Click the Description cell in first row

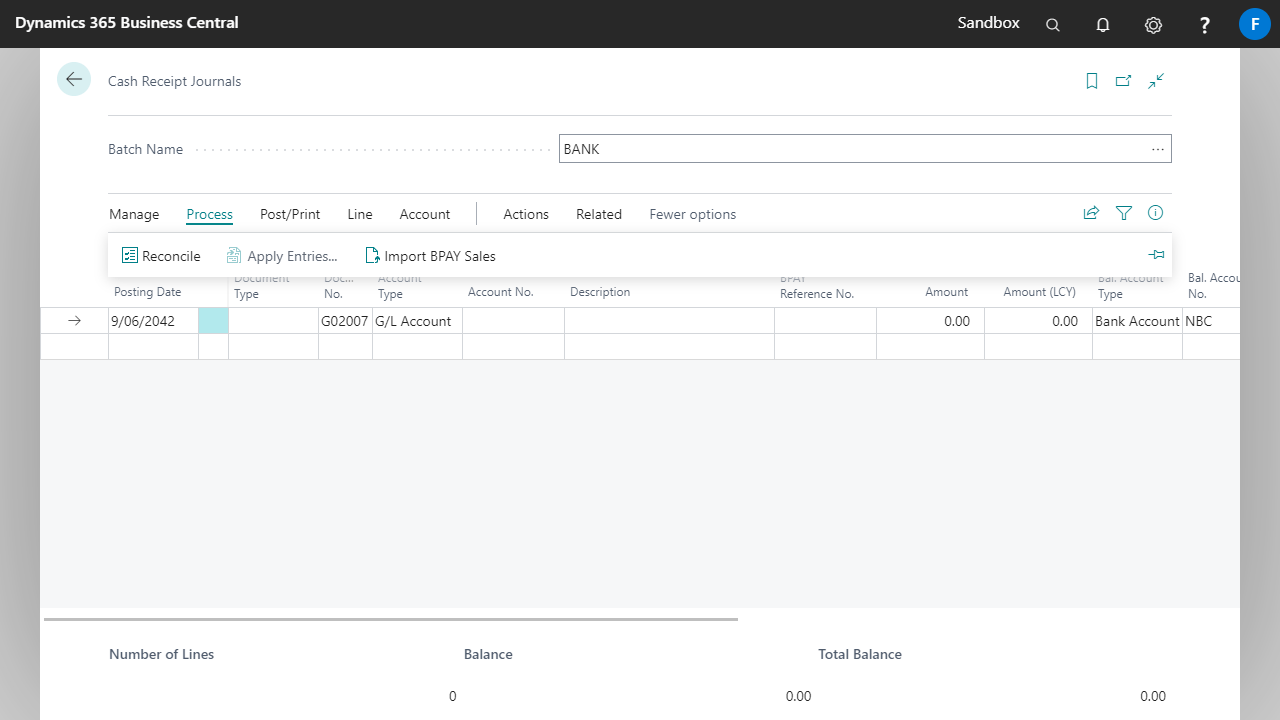click(x=668, y=321)
